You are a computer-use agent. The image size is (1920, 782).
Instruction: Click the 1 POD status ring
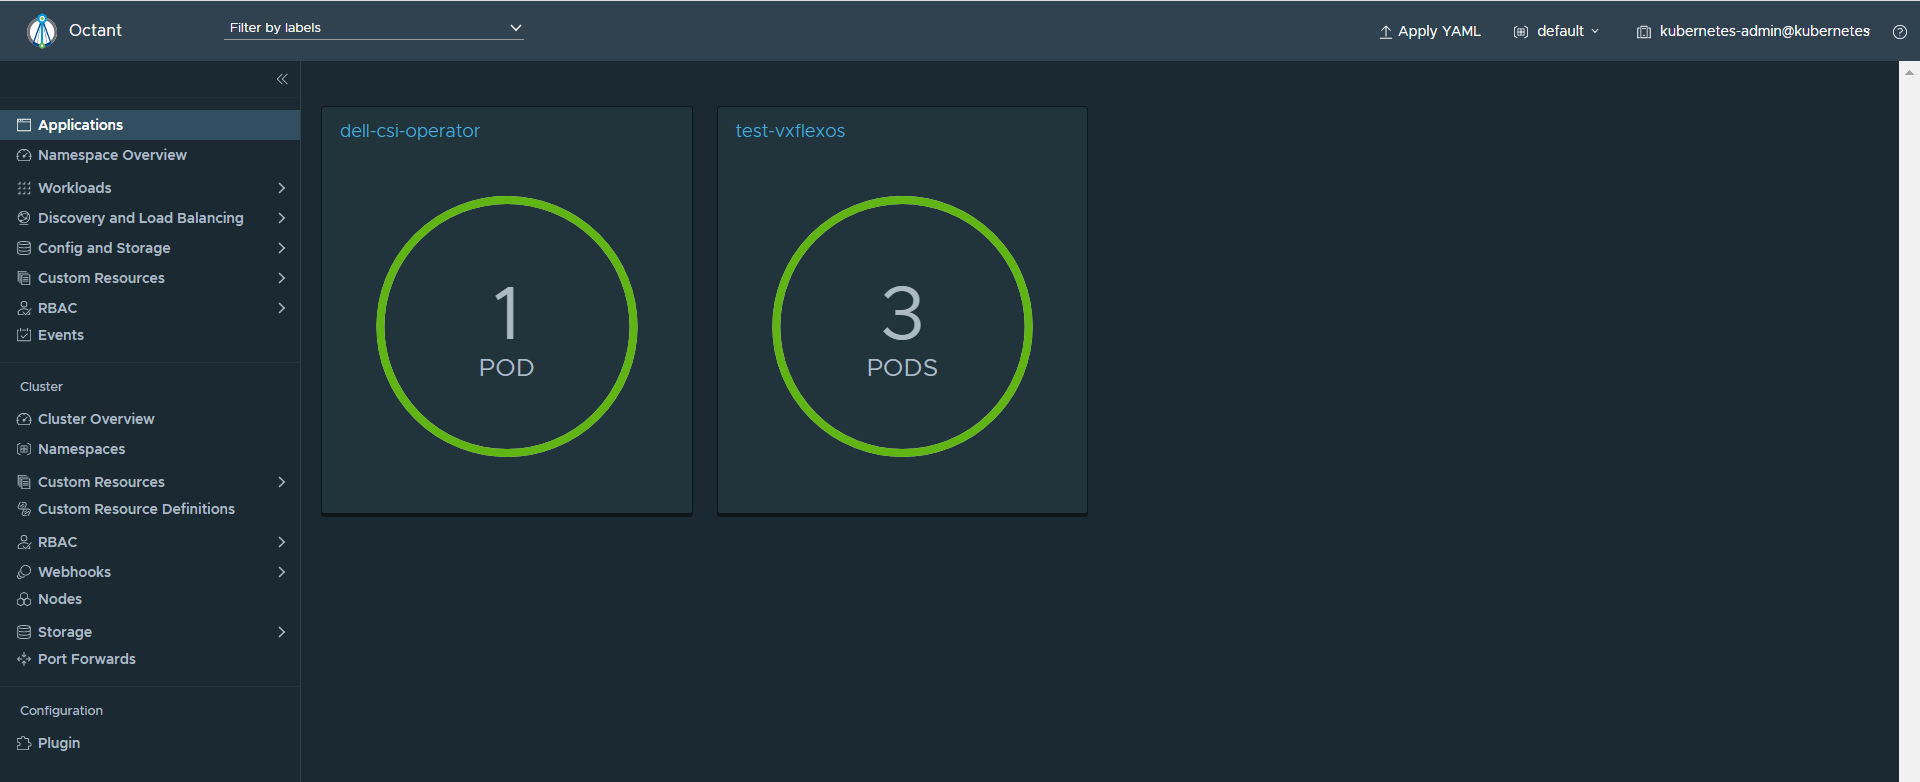pos(507,326)
